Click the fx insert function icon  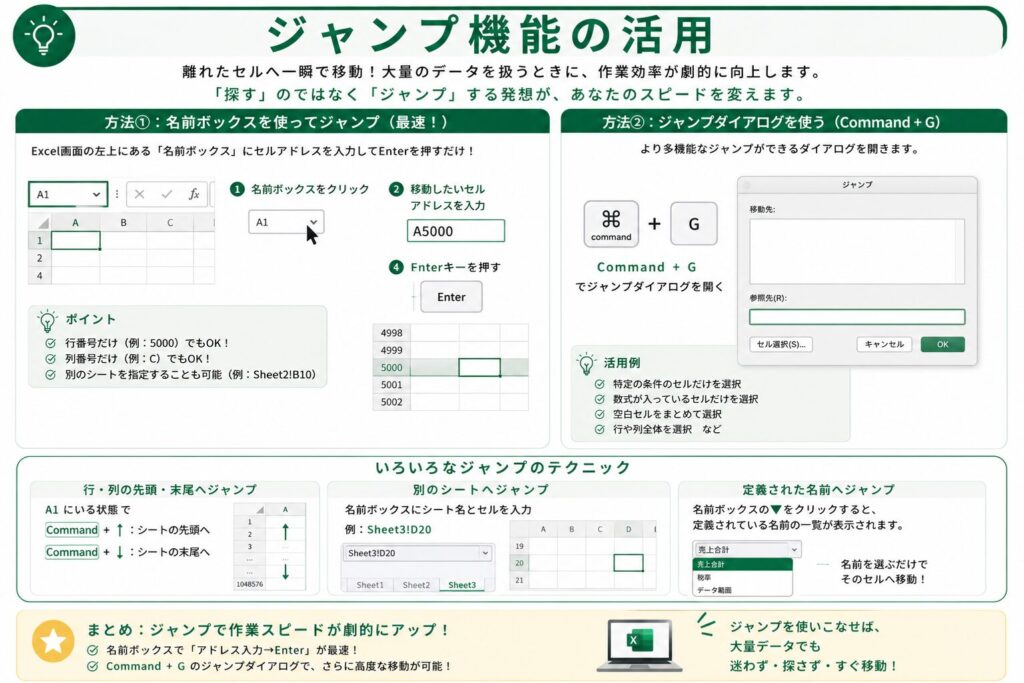click(194, 194)
